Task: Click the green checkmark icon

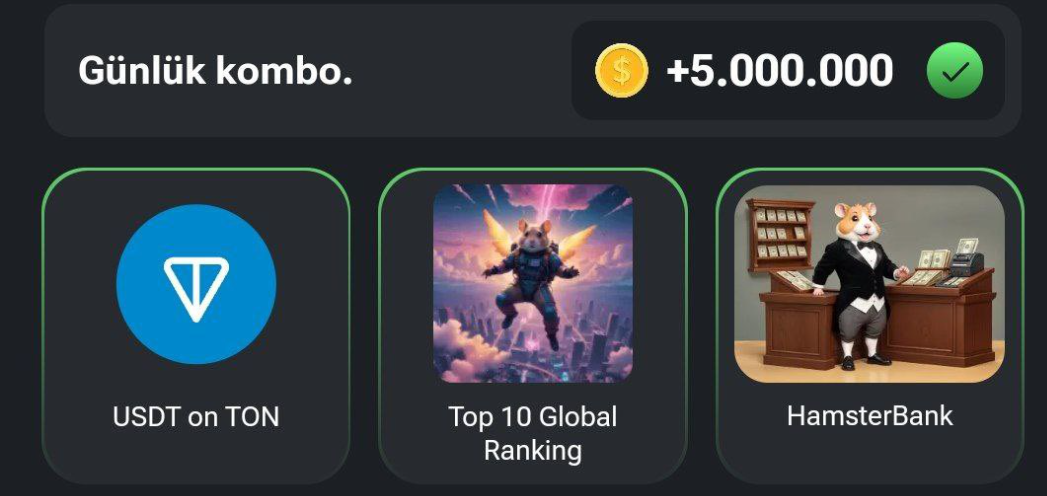Action: (x=954, y=70)
